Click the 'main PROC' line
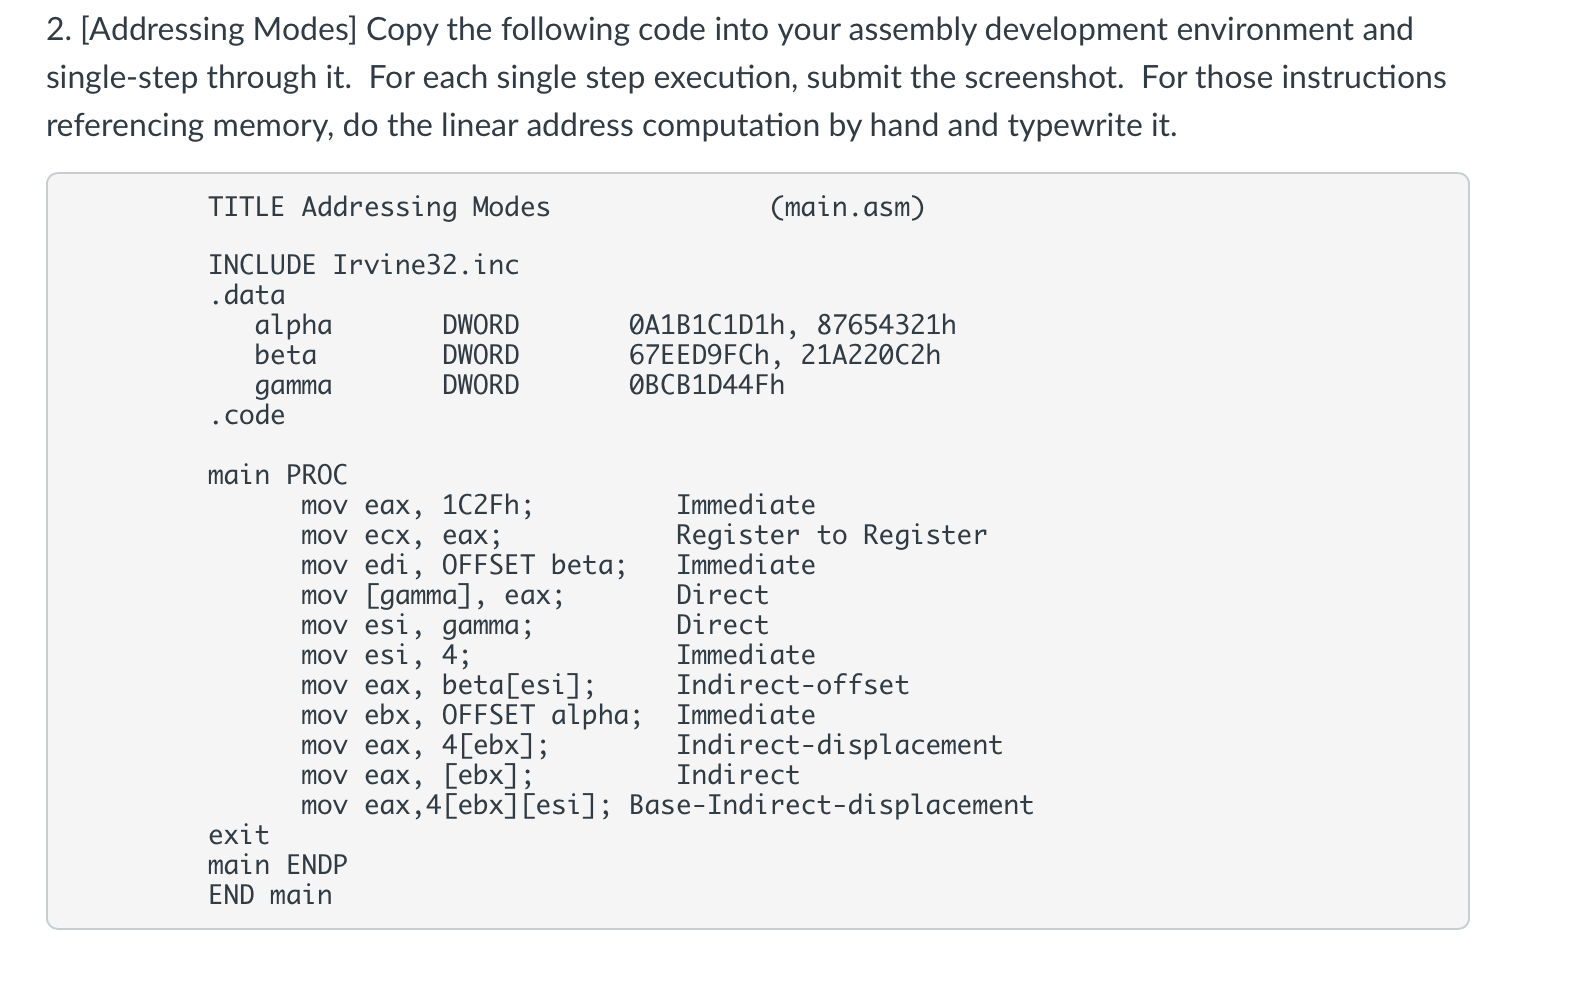This screenshot has width=1576, height=1001. tap(278, 475)
